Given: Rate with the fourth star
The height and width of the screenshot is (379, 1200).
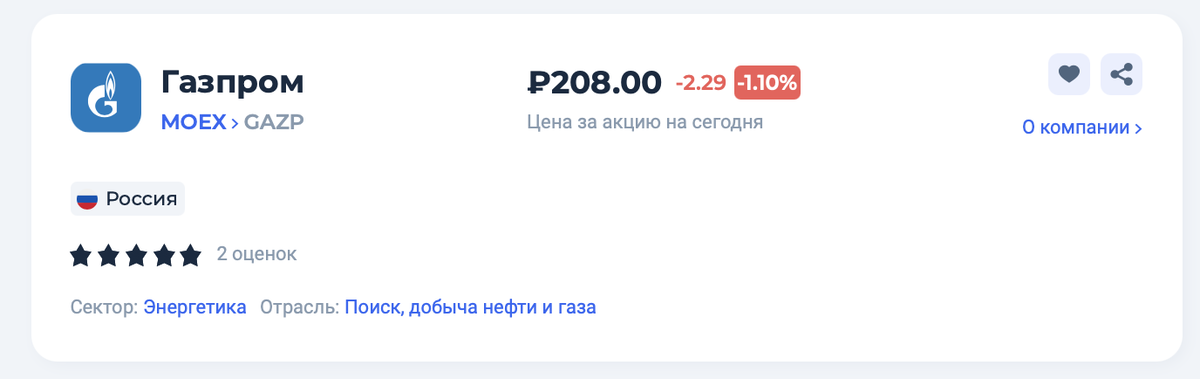Looking at the screenshot, I should tap(163, 256).
